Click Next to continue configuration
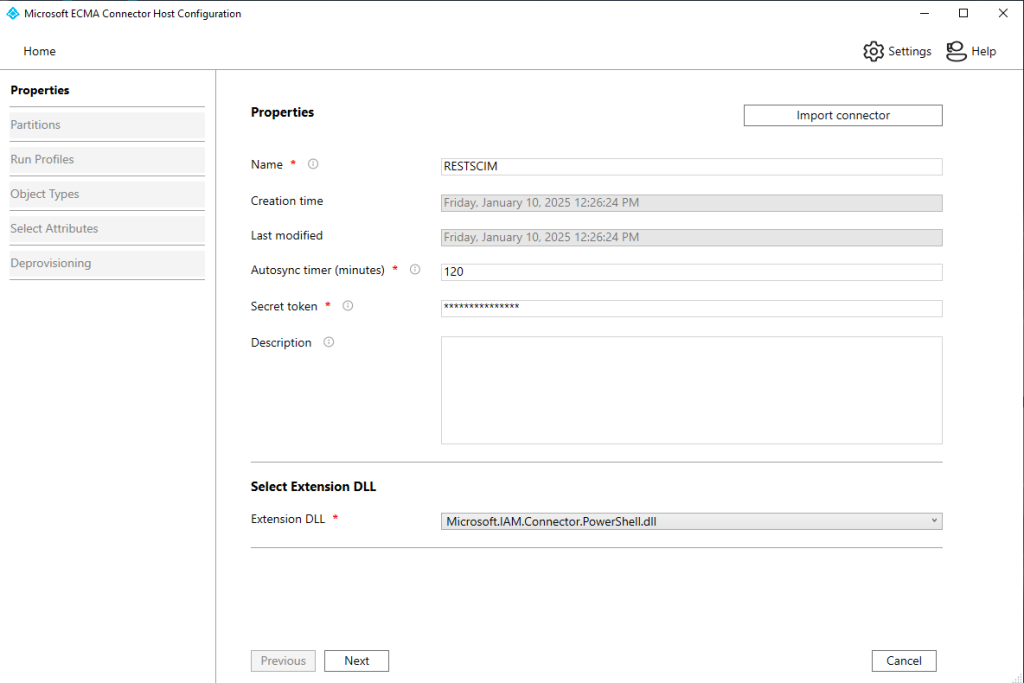This screenshot has height=683, width=1024. click(x=356, y=660)
